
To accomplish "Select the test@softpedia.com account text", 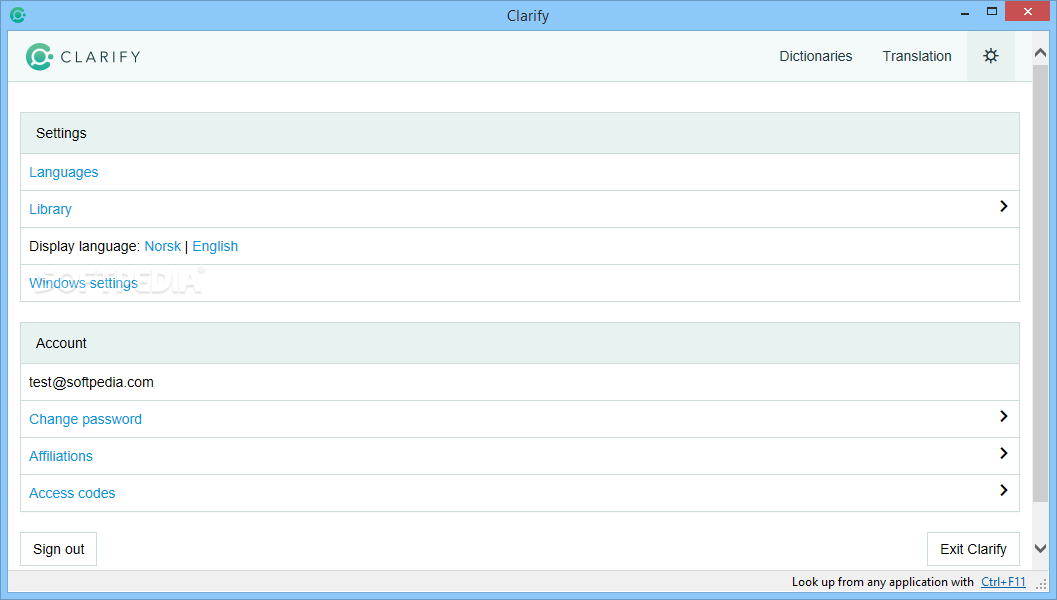I will click(91, 382).
